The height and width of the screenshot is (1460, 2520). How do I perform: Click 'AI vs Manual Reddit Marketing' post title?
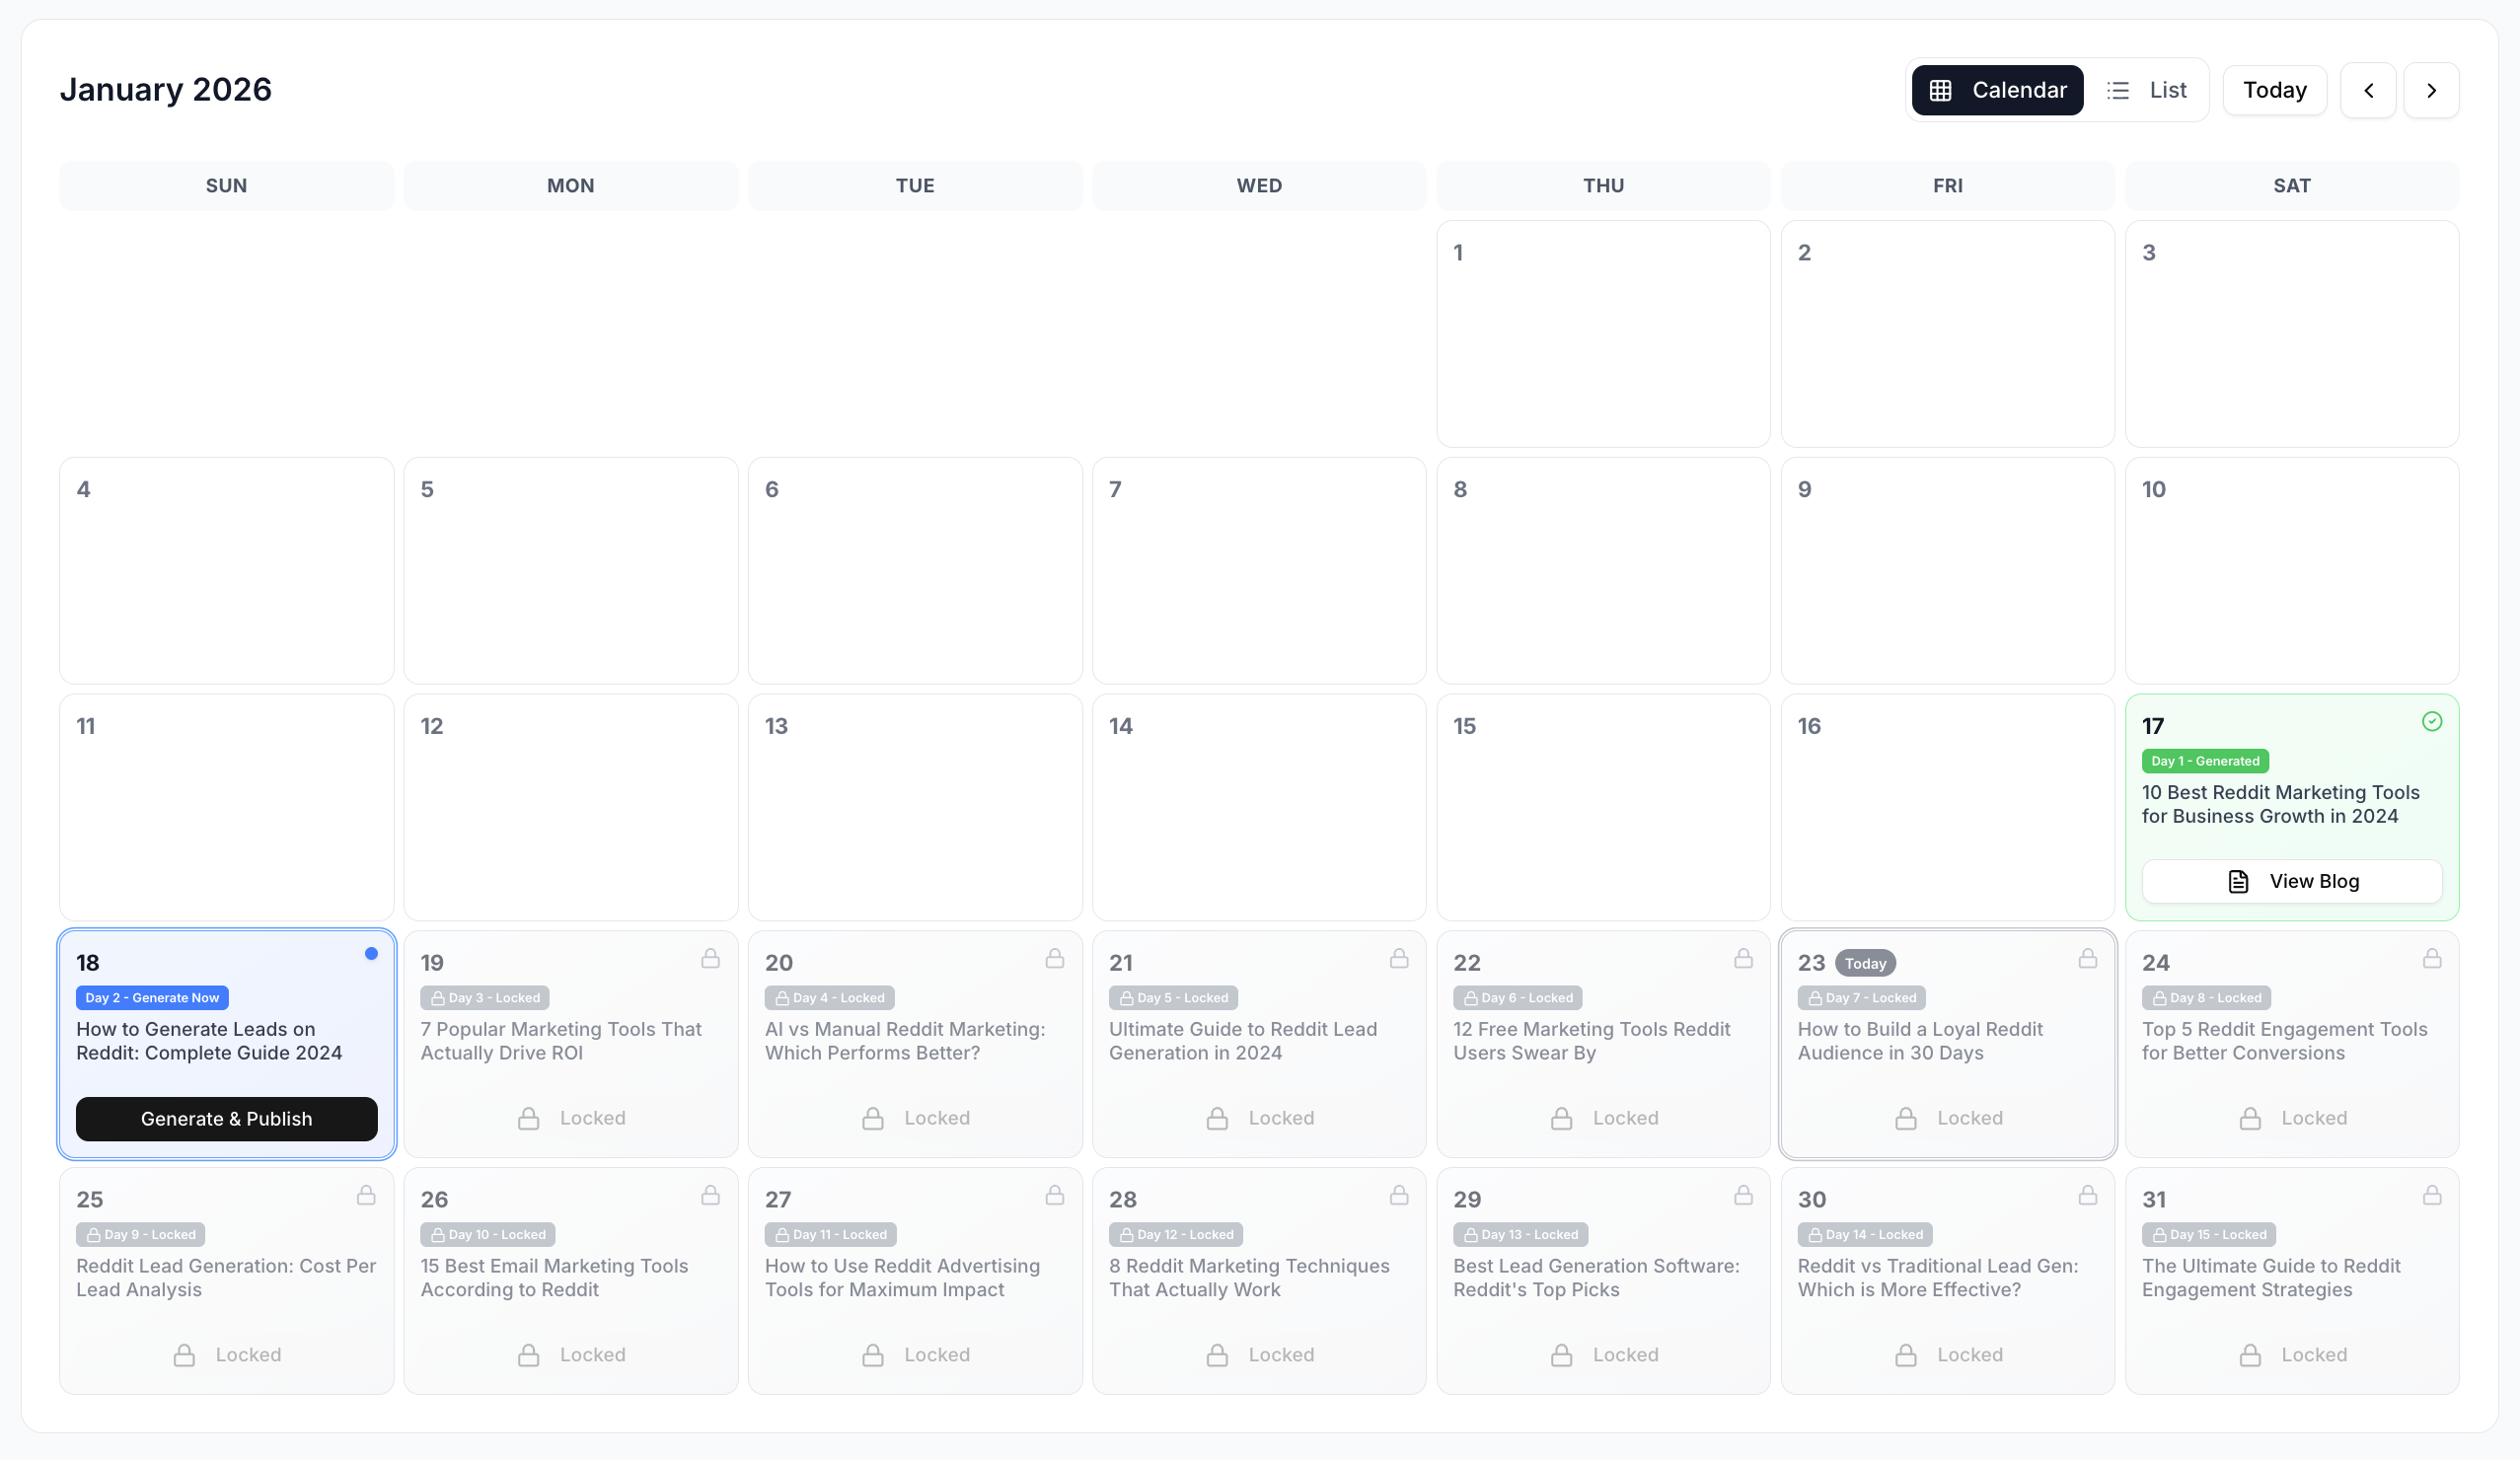[x=904, y=1041]
